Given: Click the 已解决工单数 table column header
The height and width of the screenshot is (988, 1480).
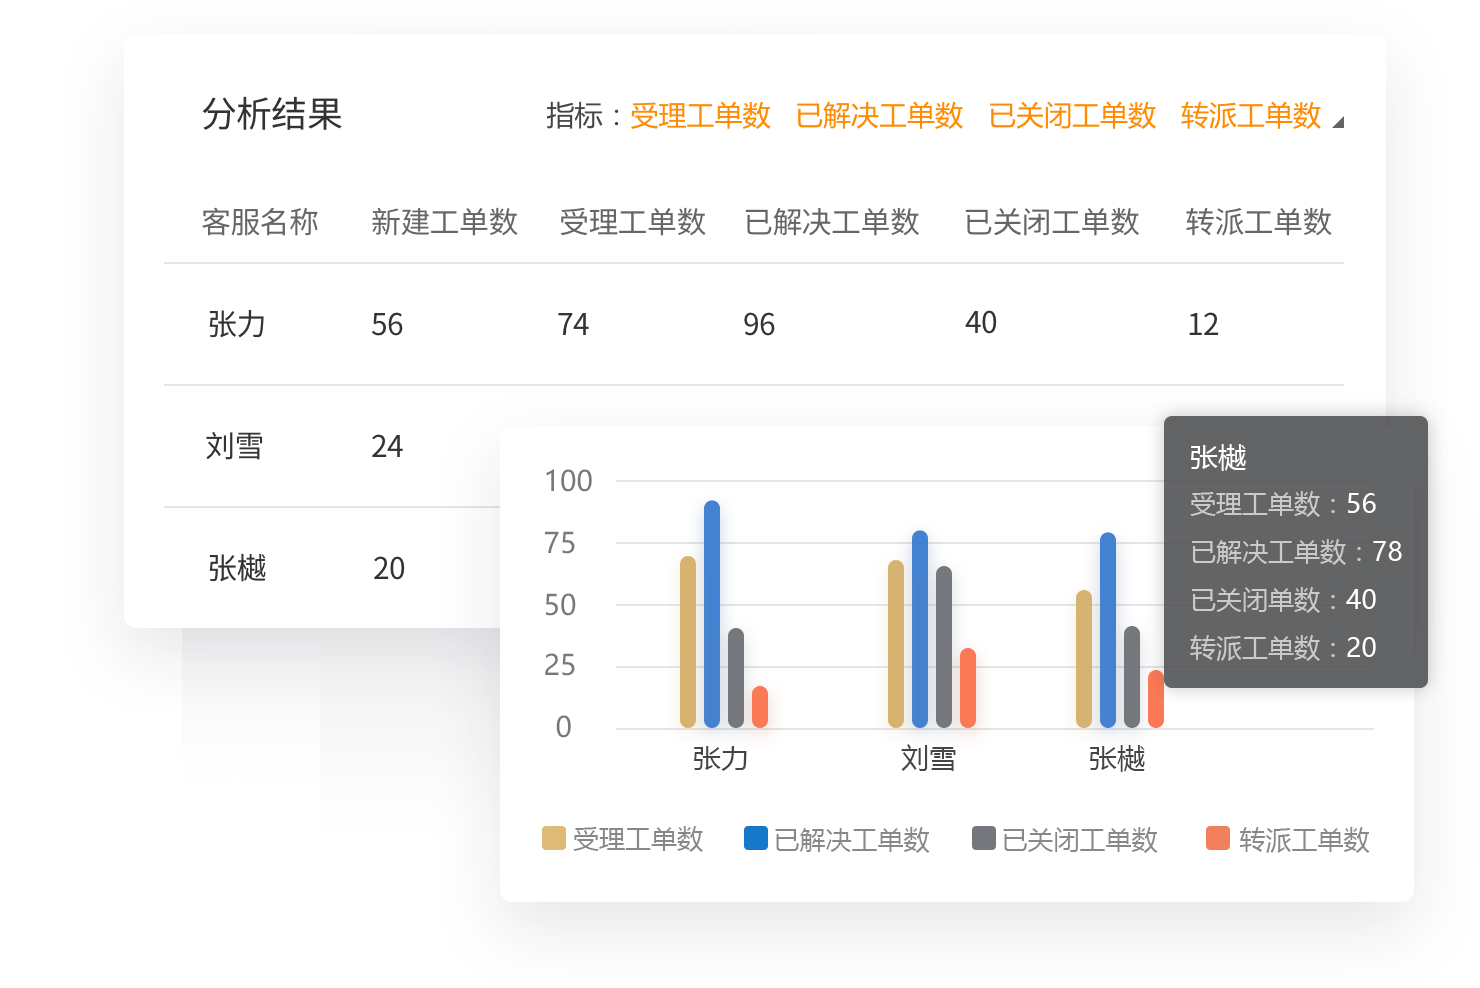Looking at the screenshot, I should 832,222.
